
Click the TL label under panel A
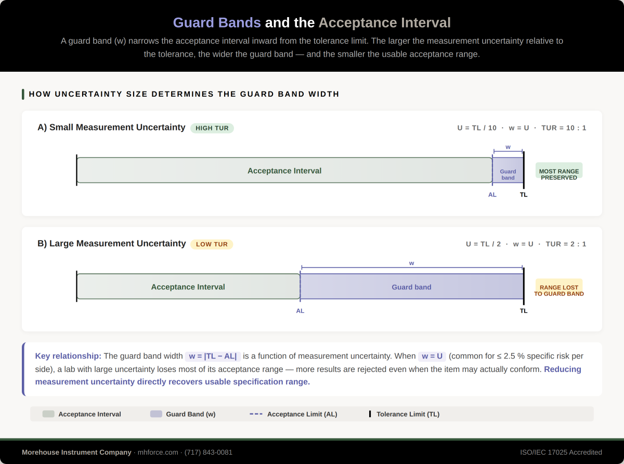pyautogui.click(x=523, y=195)
